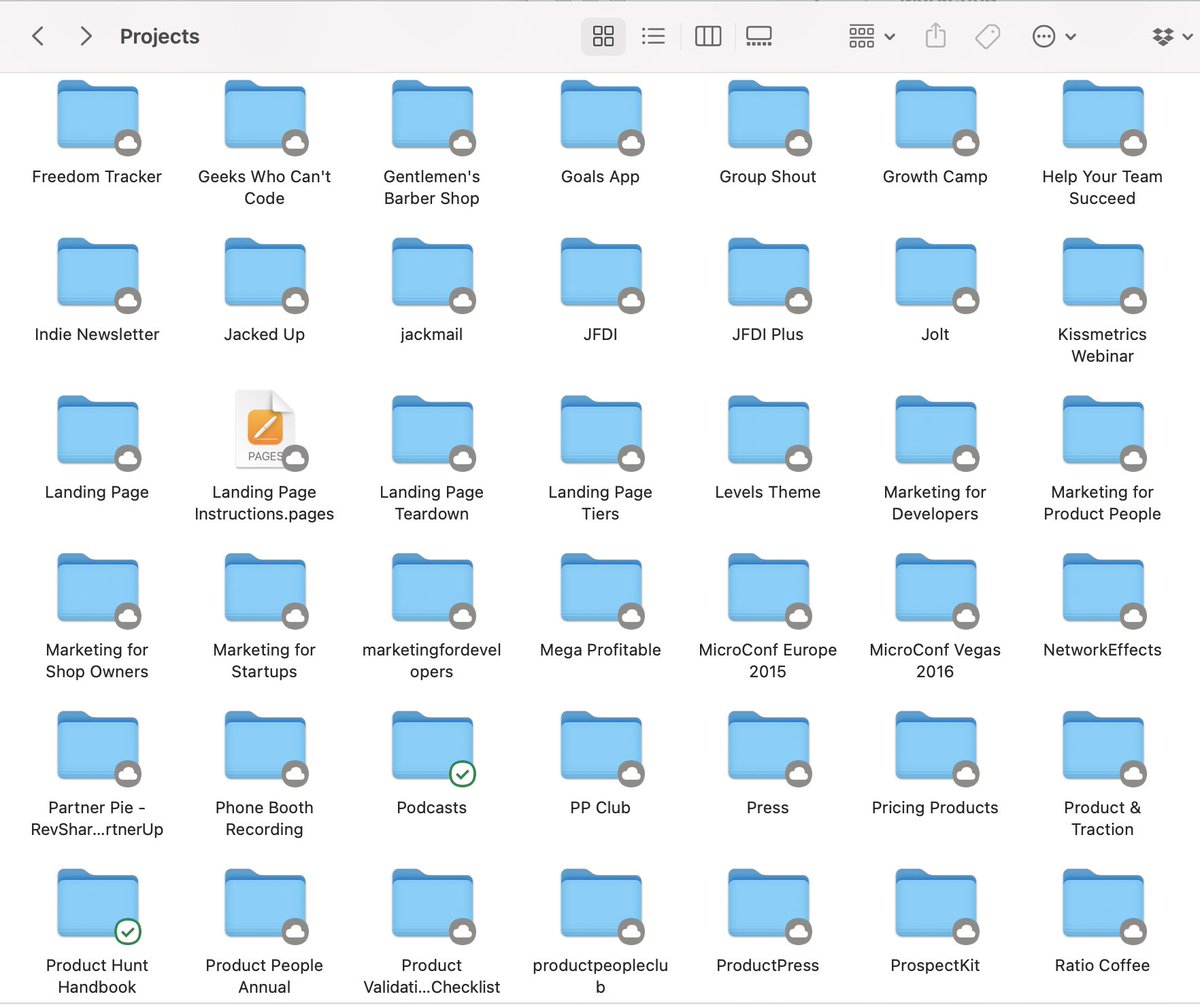Switch to gallery view

click(759, 37)
